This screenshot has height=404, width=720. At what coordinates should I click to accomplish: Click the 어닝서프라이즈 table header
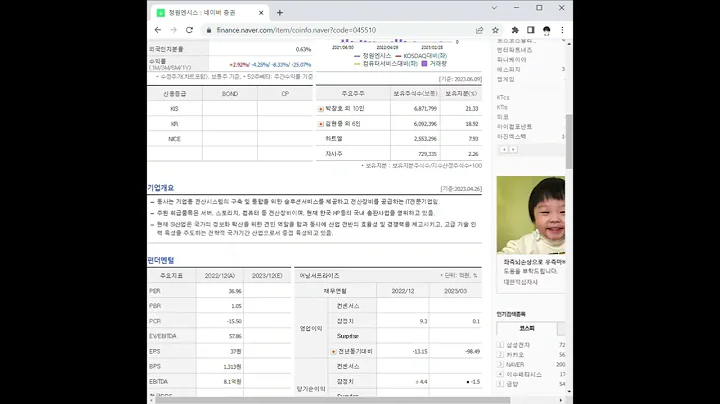319,275
